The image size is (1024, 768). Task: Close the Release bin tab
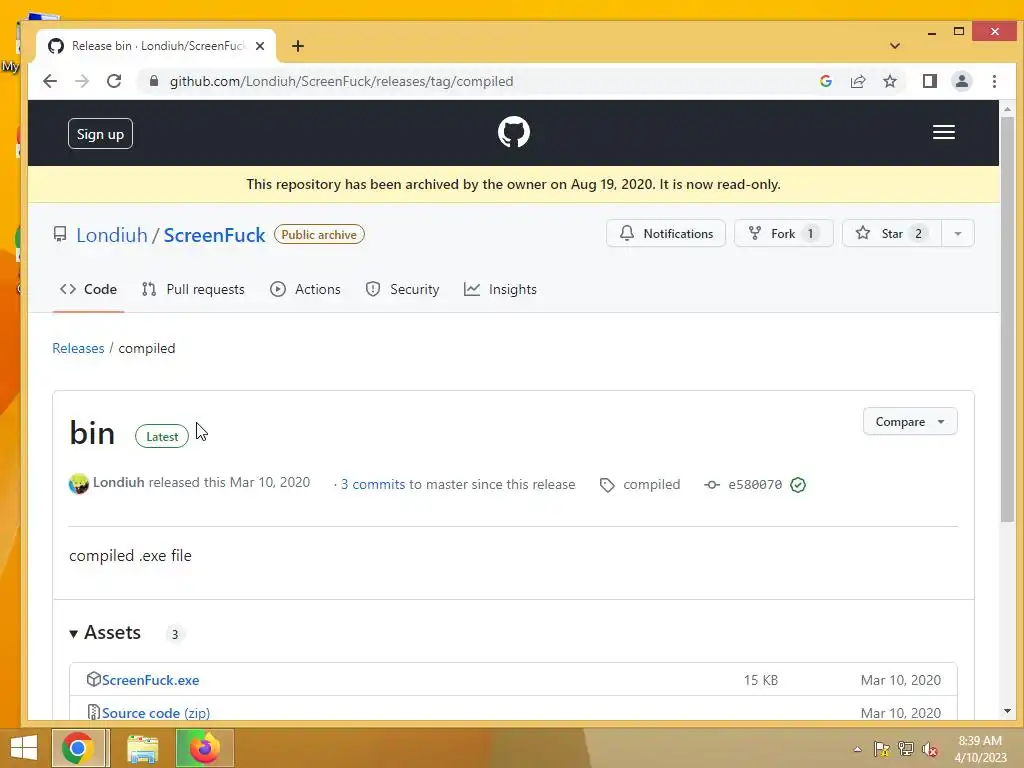point(260,46)
